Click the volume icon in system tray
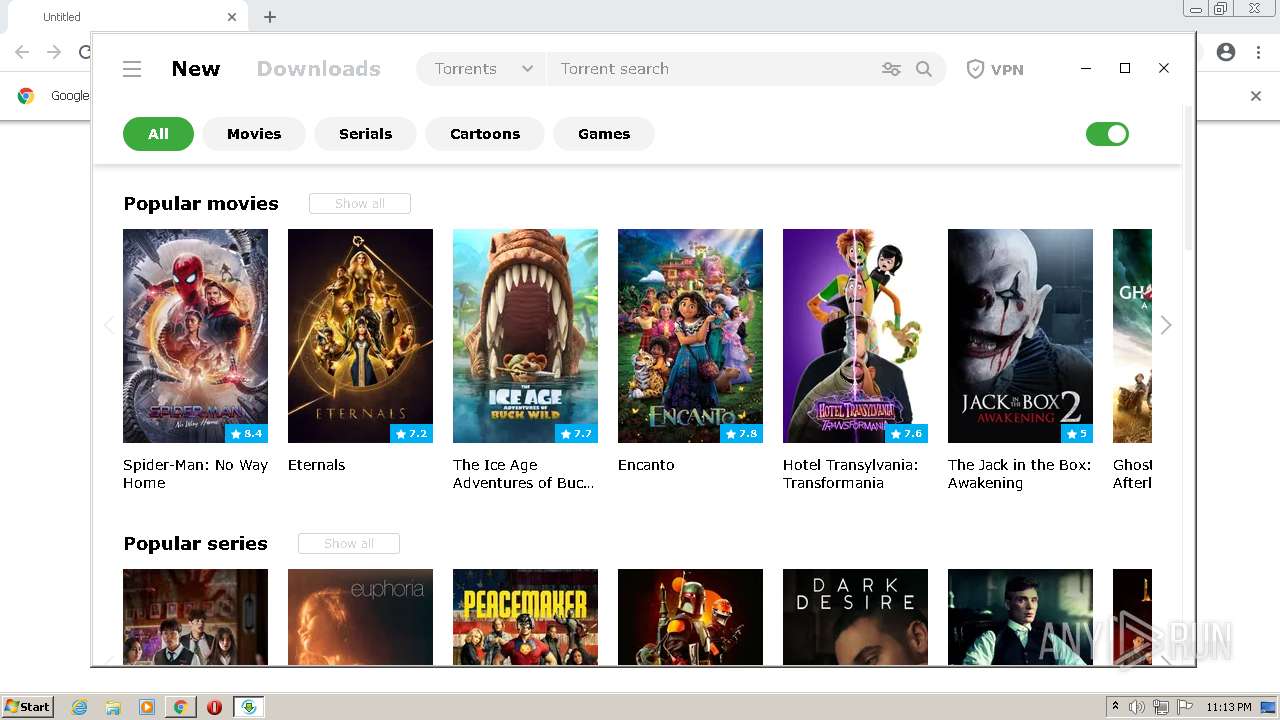Screen dimensions: 1280x720 coord(1137,707)
